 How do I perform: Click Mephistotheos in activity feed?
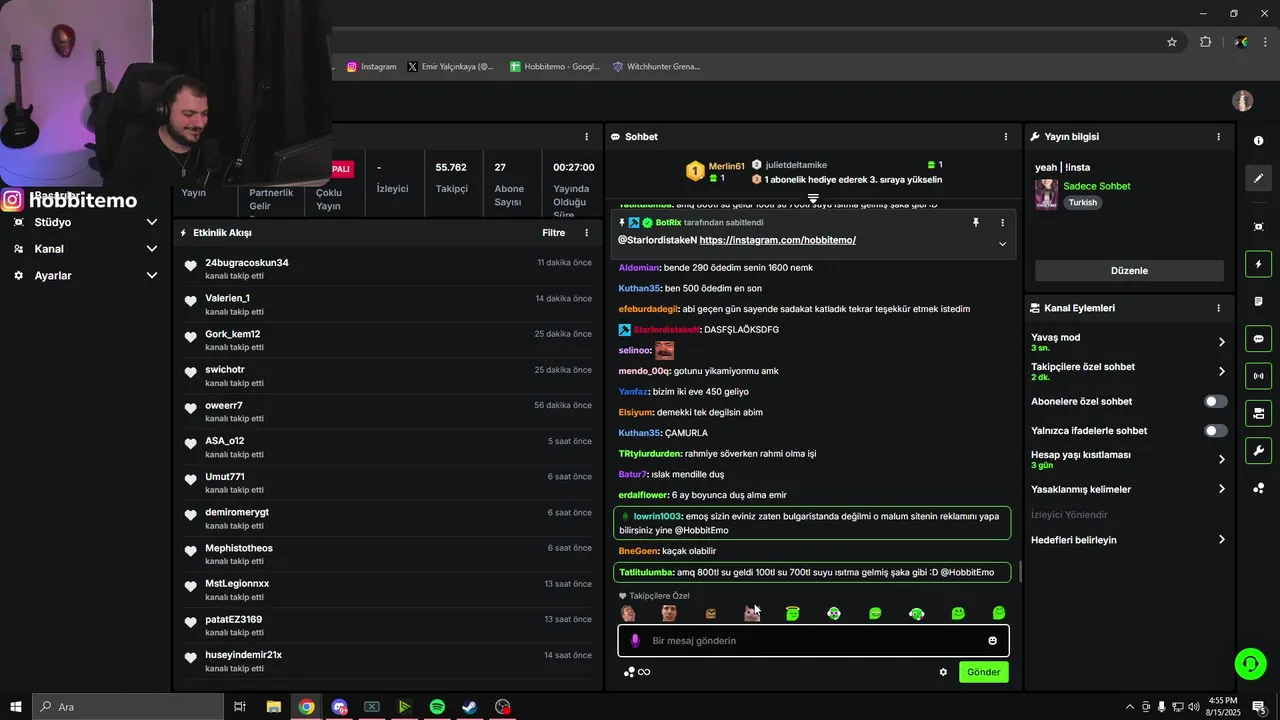(x=239, y=548)
